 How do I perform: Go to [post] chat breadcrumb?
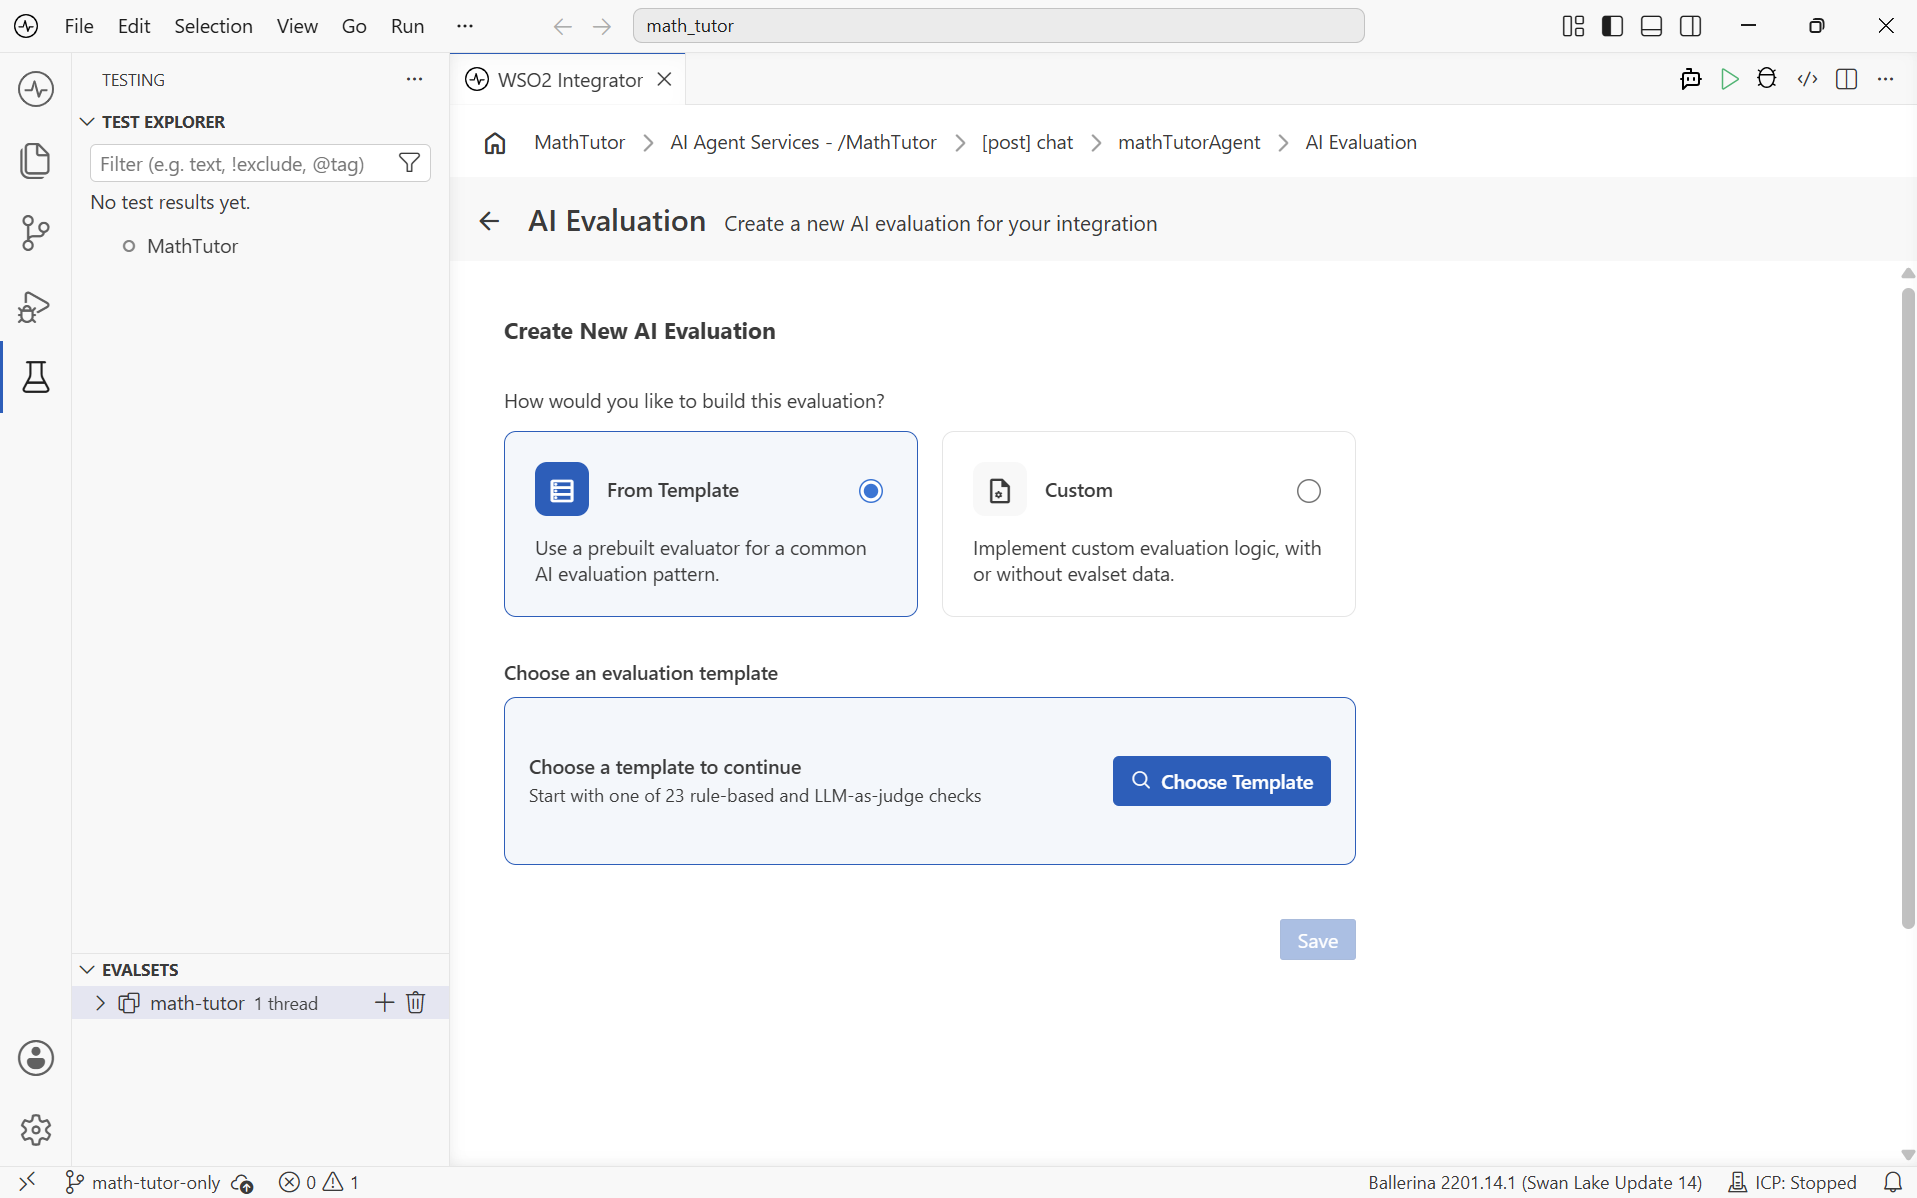point(1027,143)
